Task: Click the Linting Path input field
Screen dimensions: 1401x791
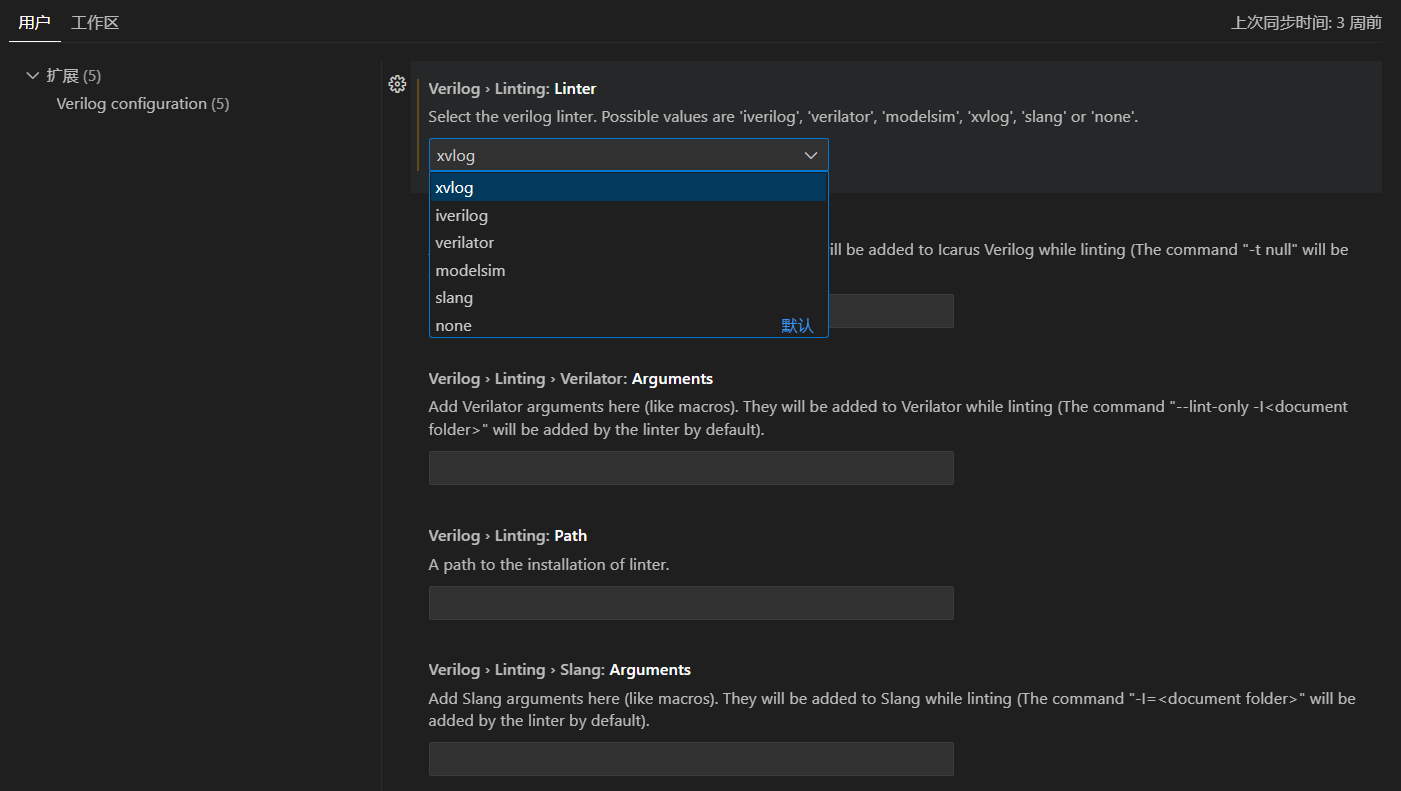Action: click(691, 603)
